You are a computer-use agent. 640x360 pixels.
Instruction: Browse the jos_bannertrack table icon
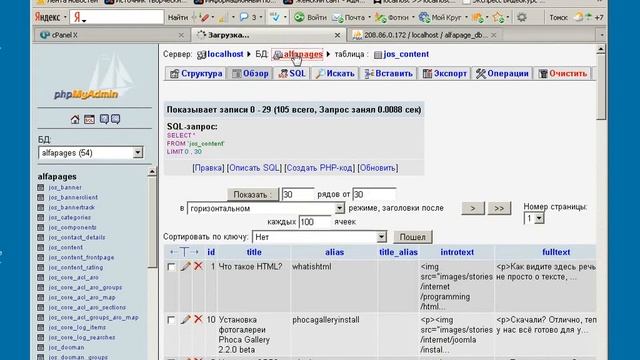(41, 207)
